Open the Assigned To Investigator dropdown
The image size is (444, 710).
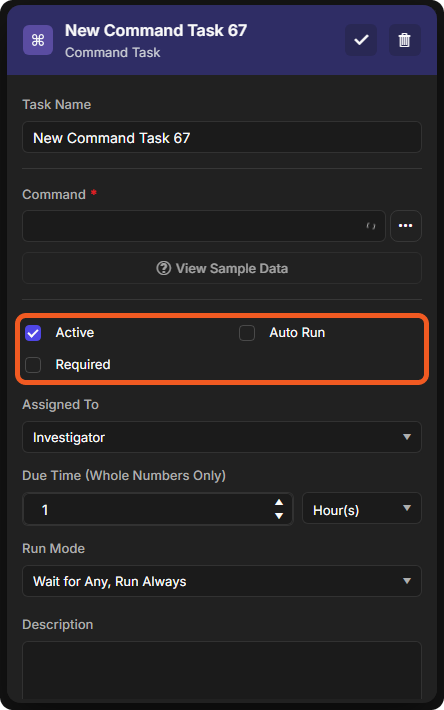click(222, 437)
